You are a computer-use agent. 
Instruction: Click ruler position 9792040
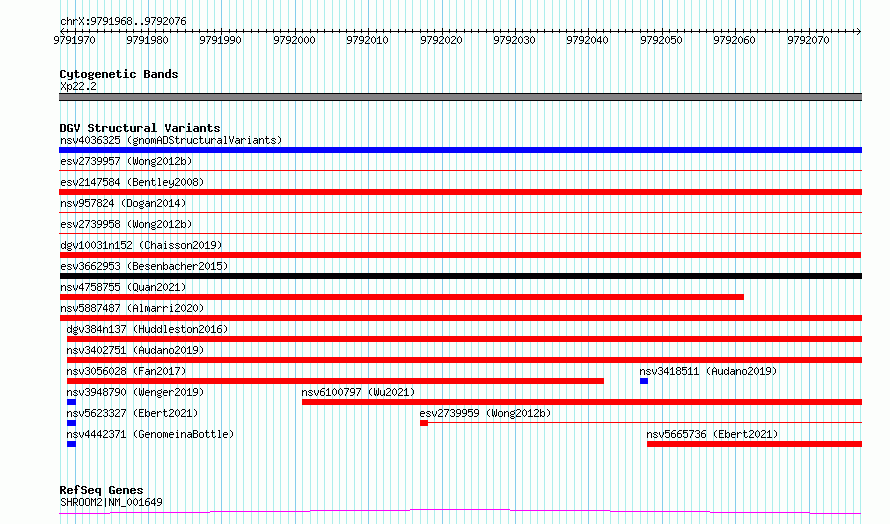coord(587,40)
